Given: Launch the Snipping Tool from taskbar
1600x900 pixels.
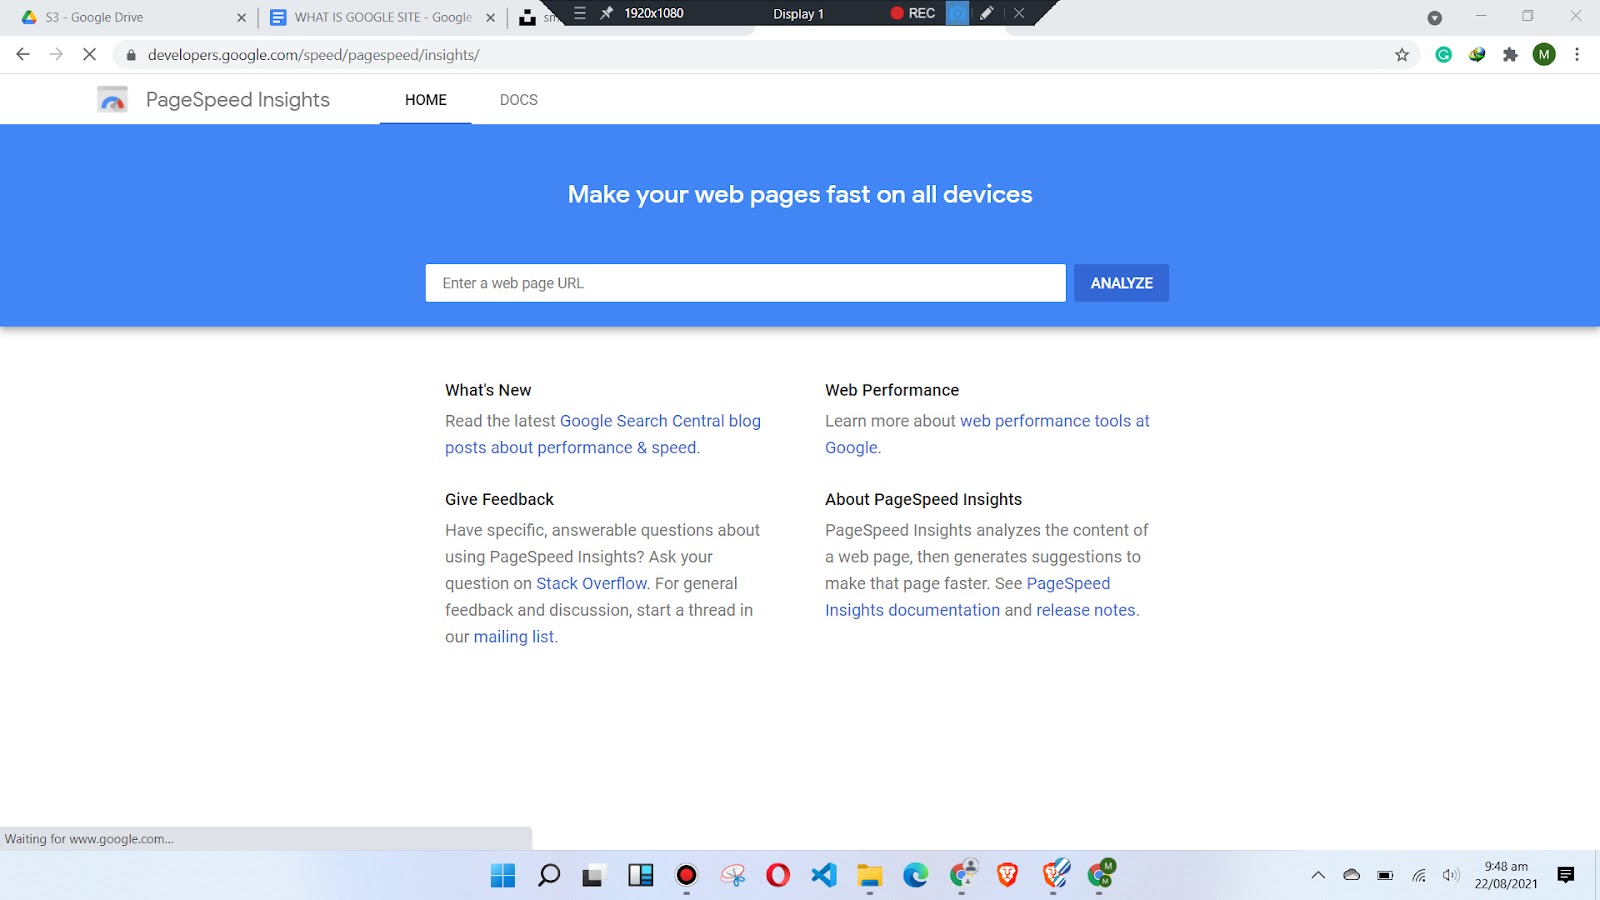Looking at the screenshot, I should [733, 876].
